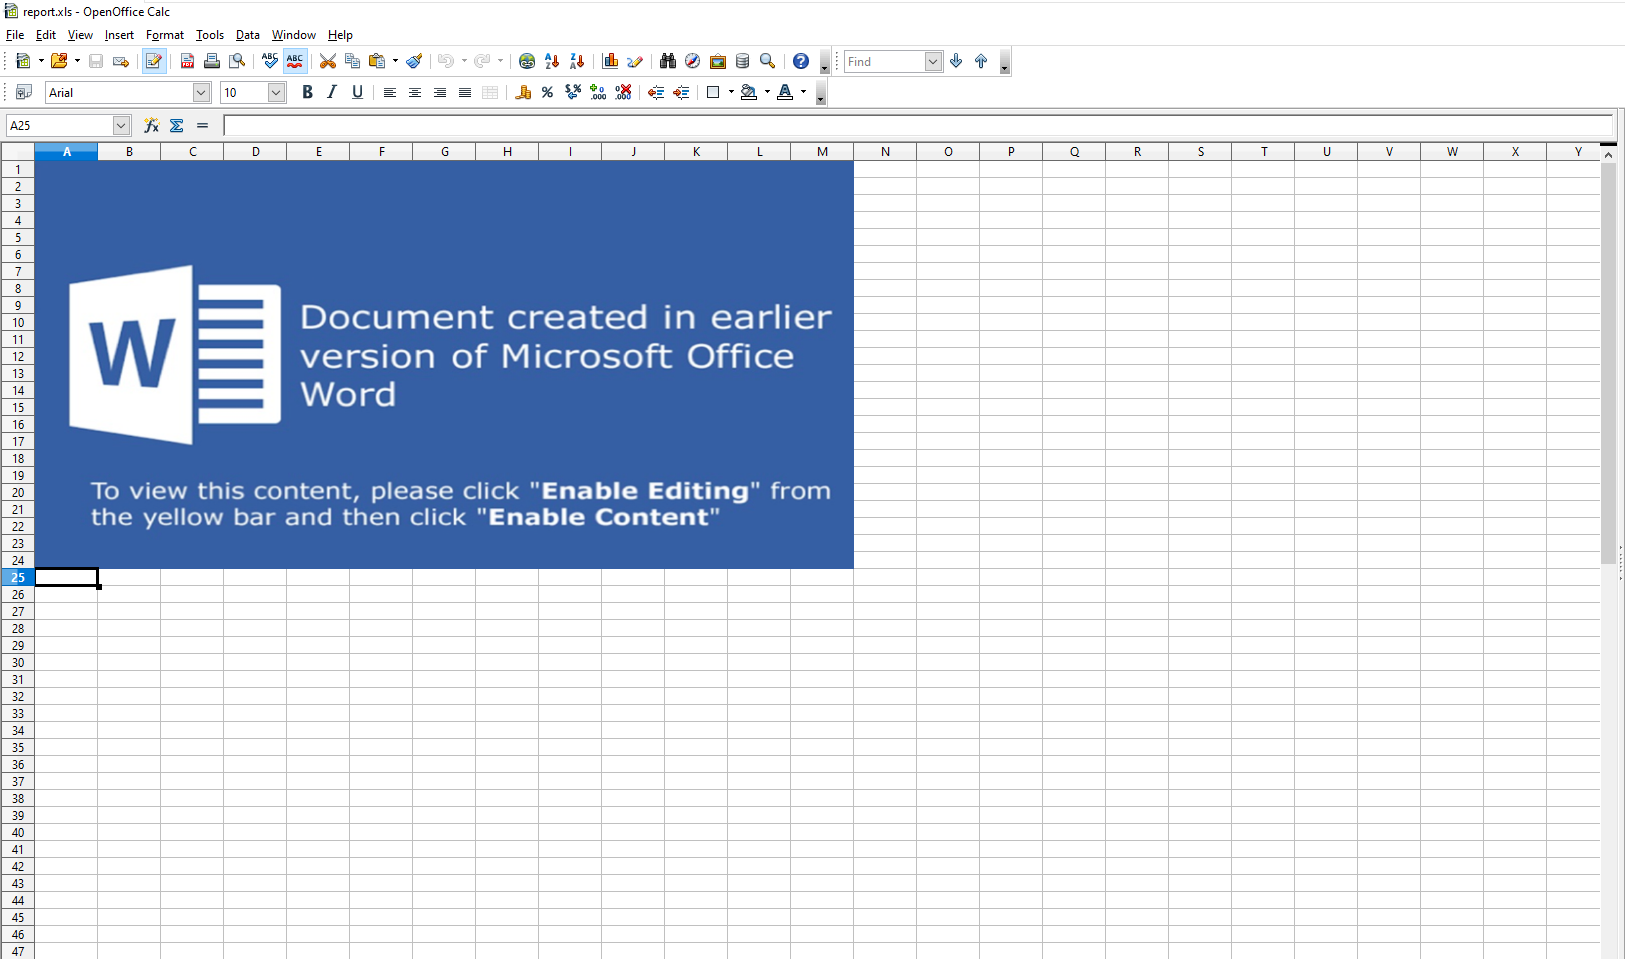1625x959 pixels.
Task: Delete a decimal place
Action: pyautogui.click(x=623, y=92)
